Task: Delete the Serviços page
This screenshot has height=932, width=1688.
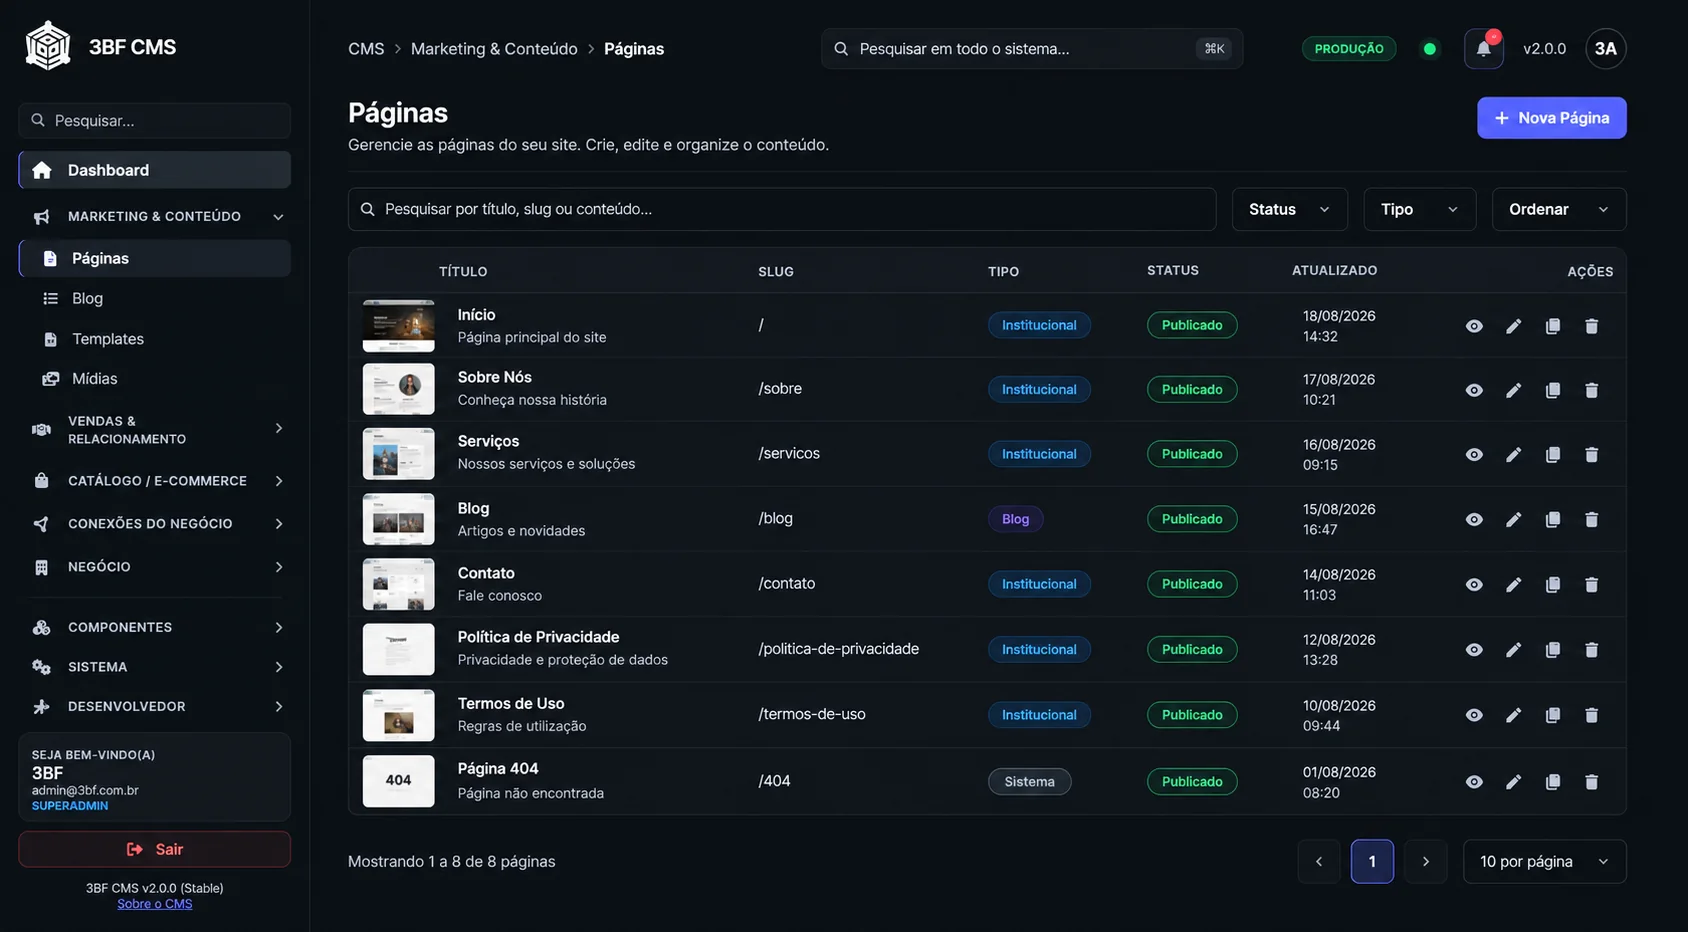Action: pos(1591,454)
